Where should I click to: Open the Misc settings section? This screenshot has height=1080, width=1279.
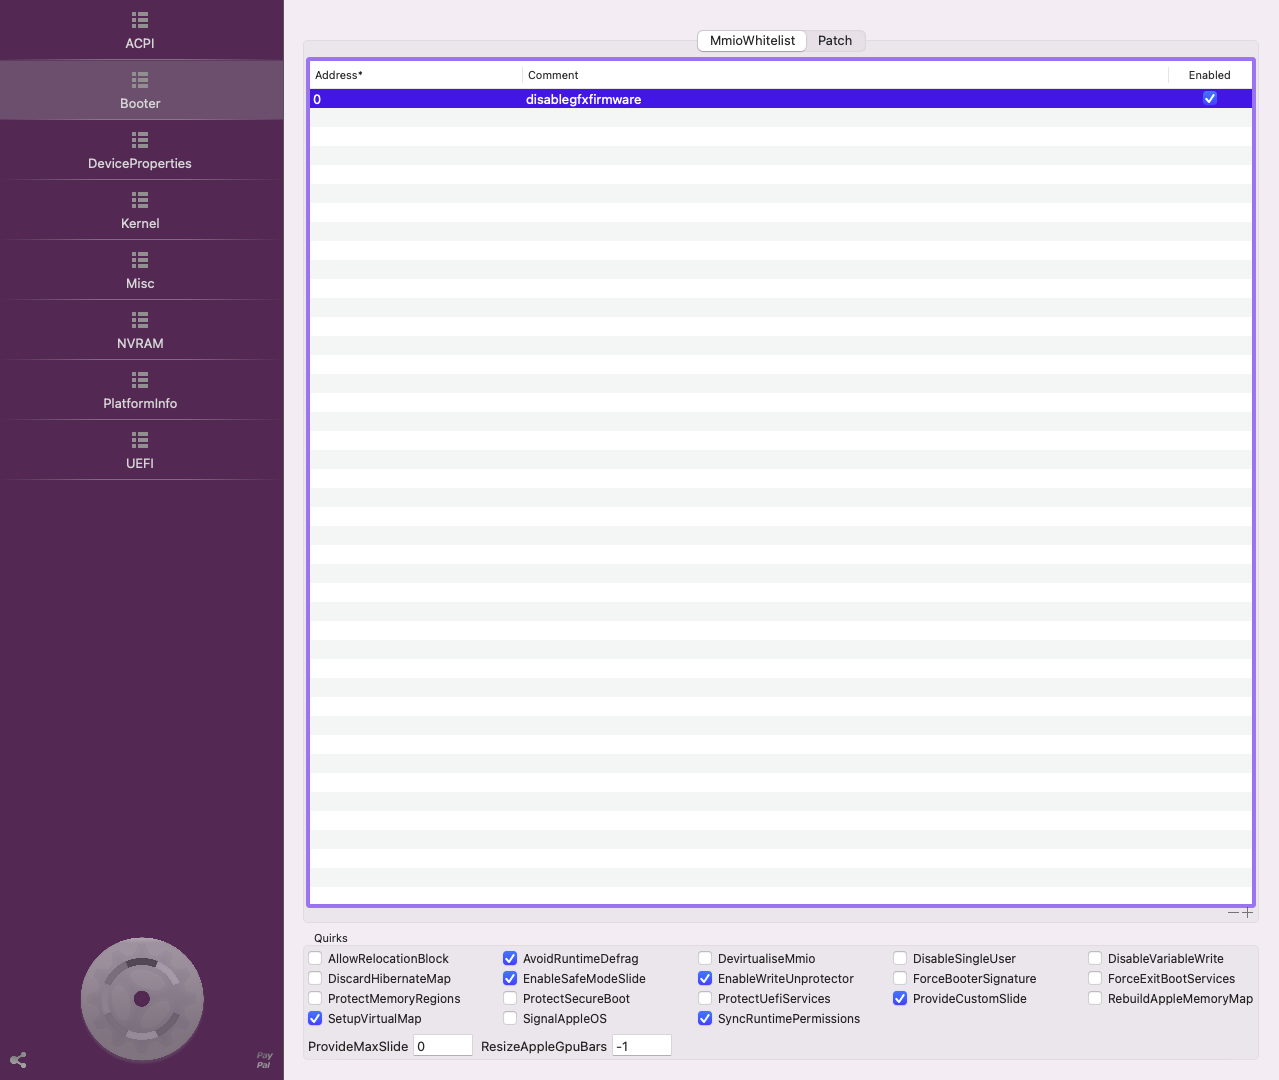(140, 270)
